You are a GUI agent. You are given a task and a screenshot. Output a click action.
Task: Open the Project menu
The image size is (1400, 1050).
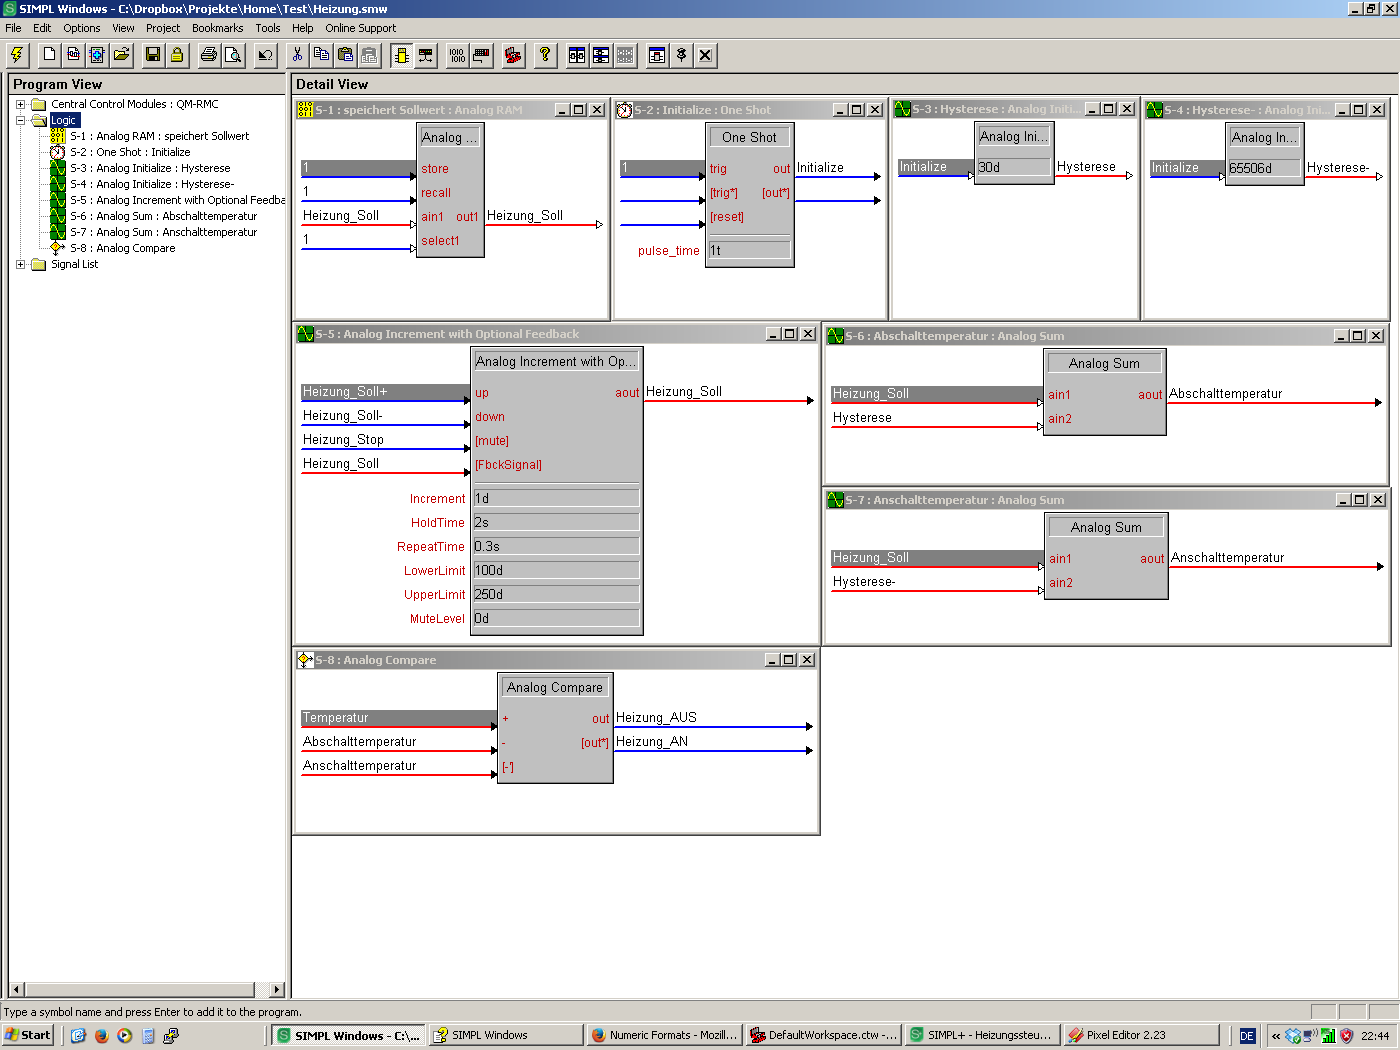(x=163, y=28)
